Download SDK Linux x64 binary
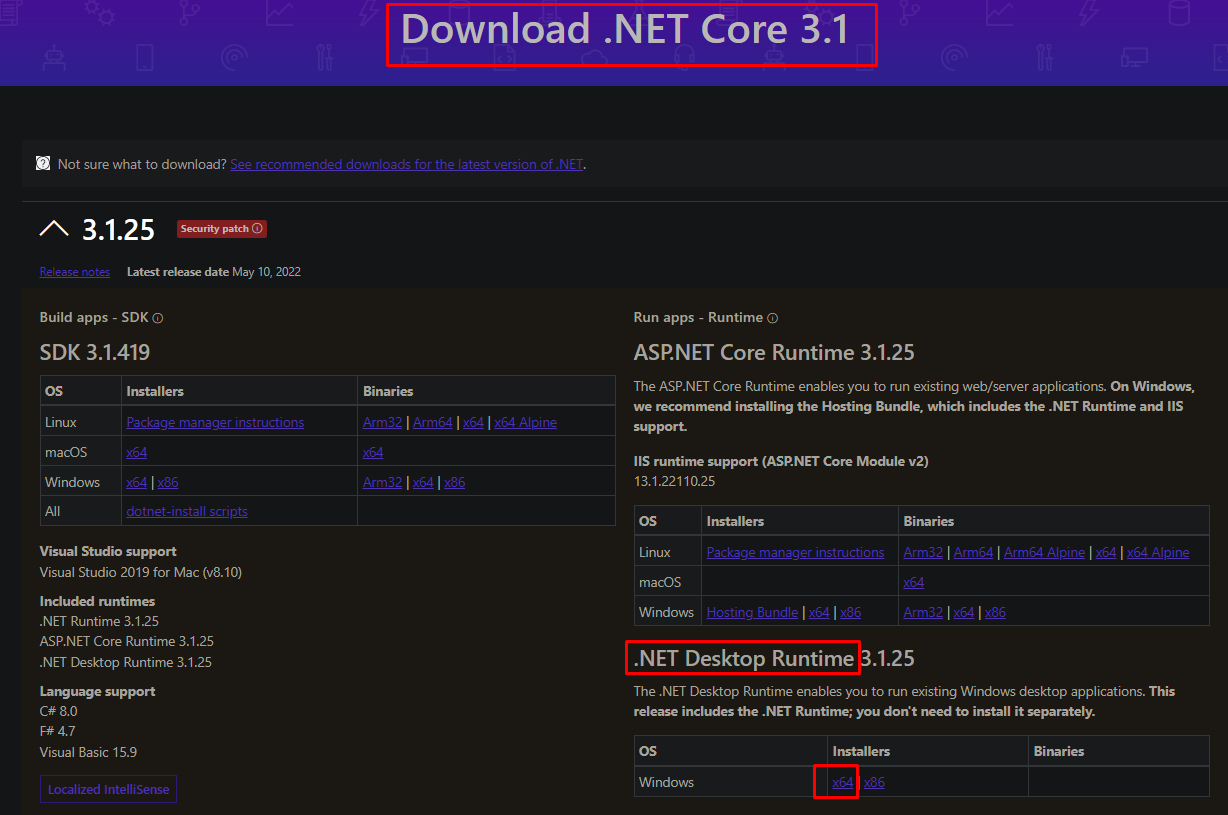Viewport: 1228px width, 815px height. tap(473, 422)
